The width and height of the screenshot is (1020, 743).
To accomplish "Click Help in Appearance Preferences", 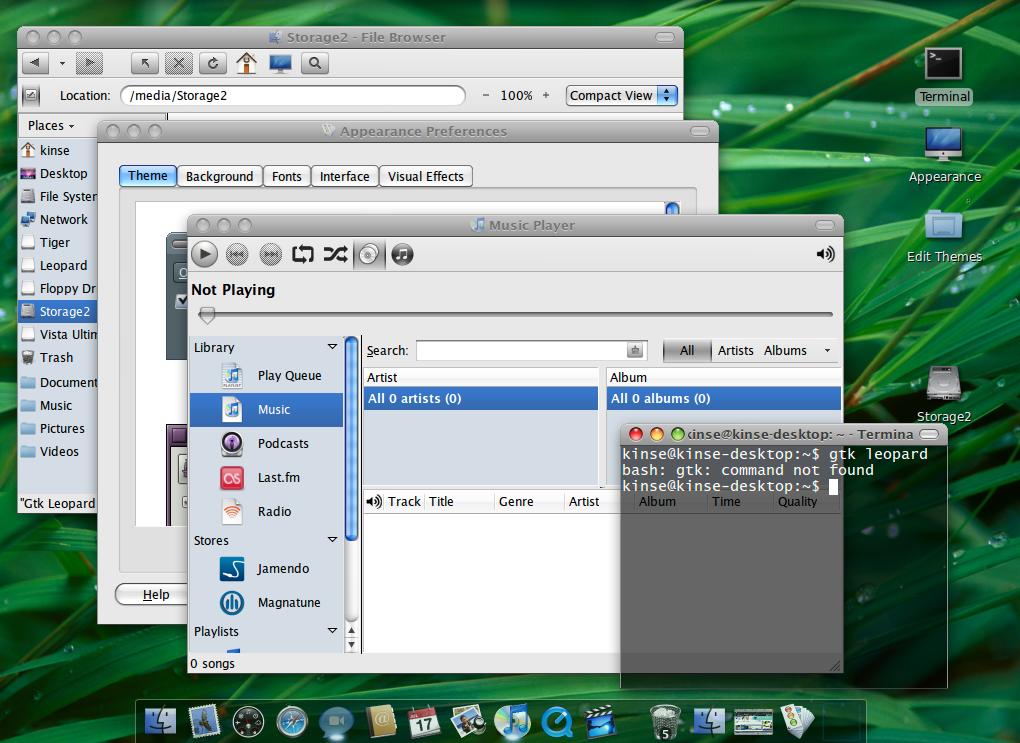I will click(151, 595).
